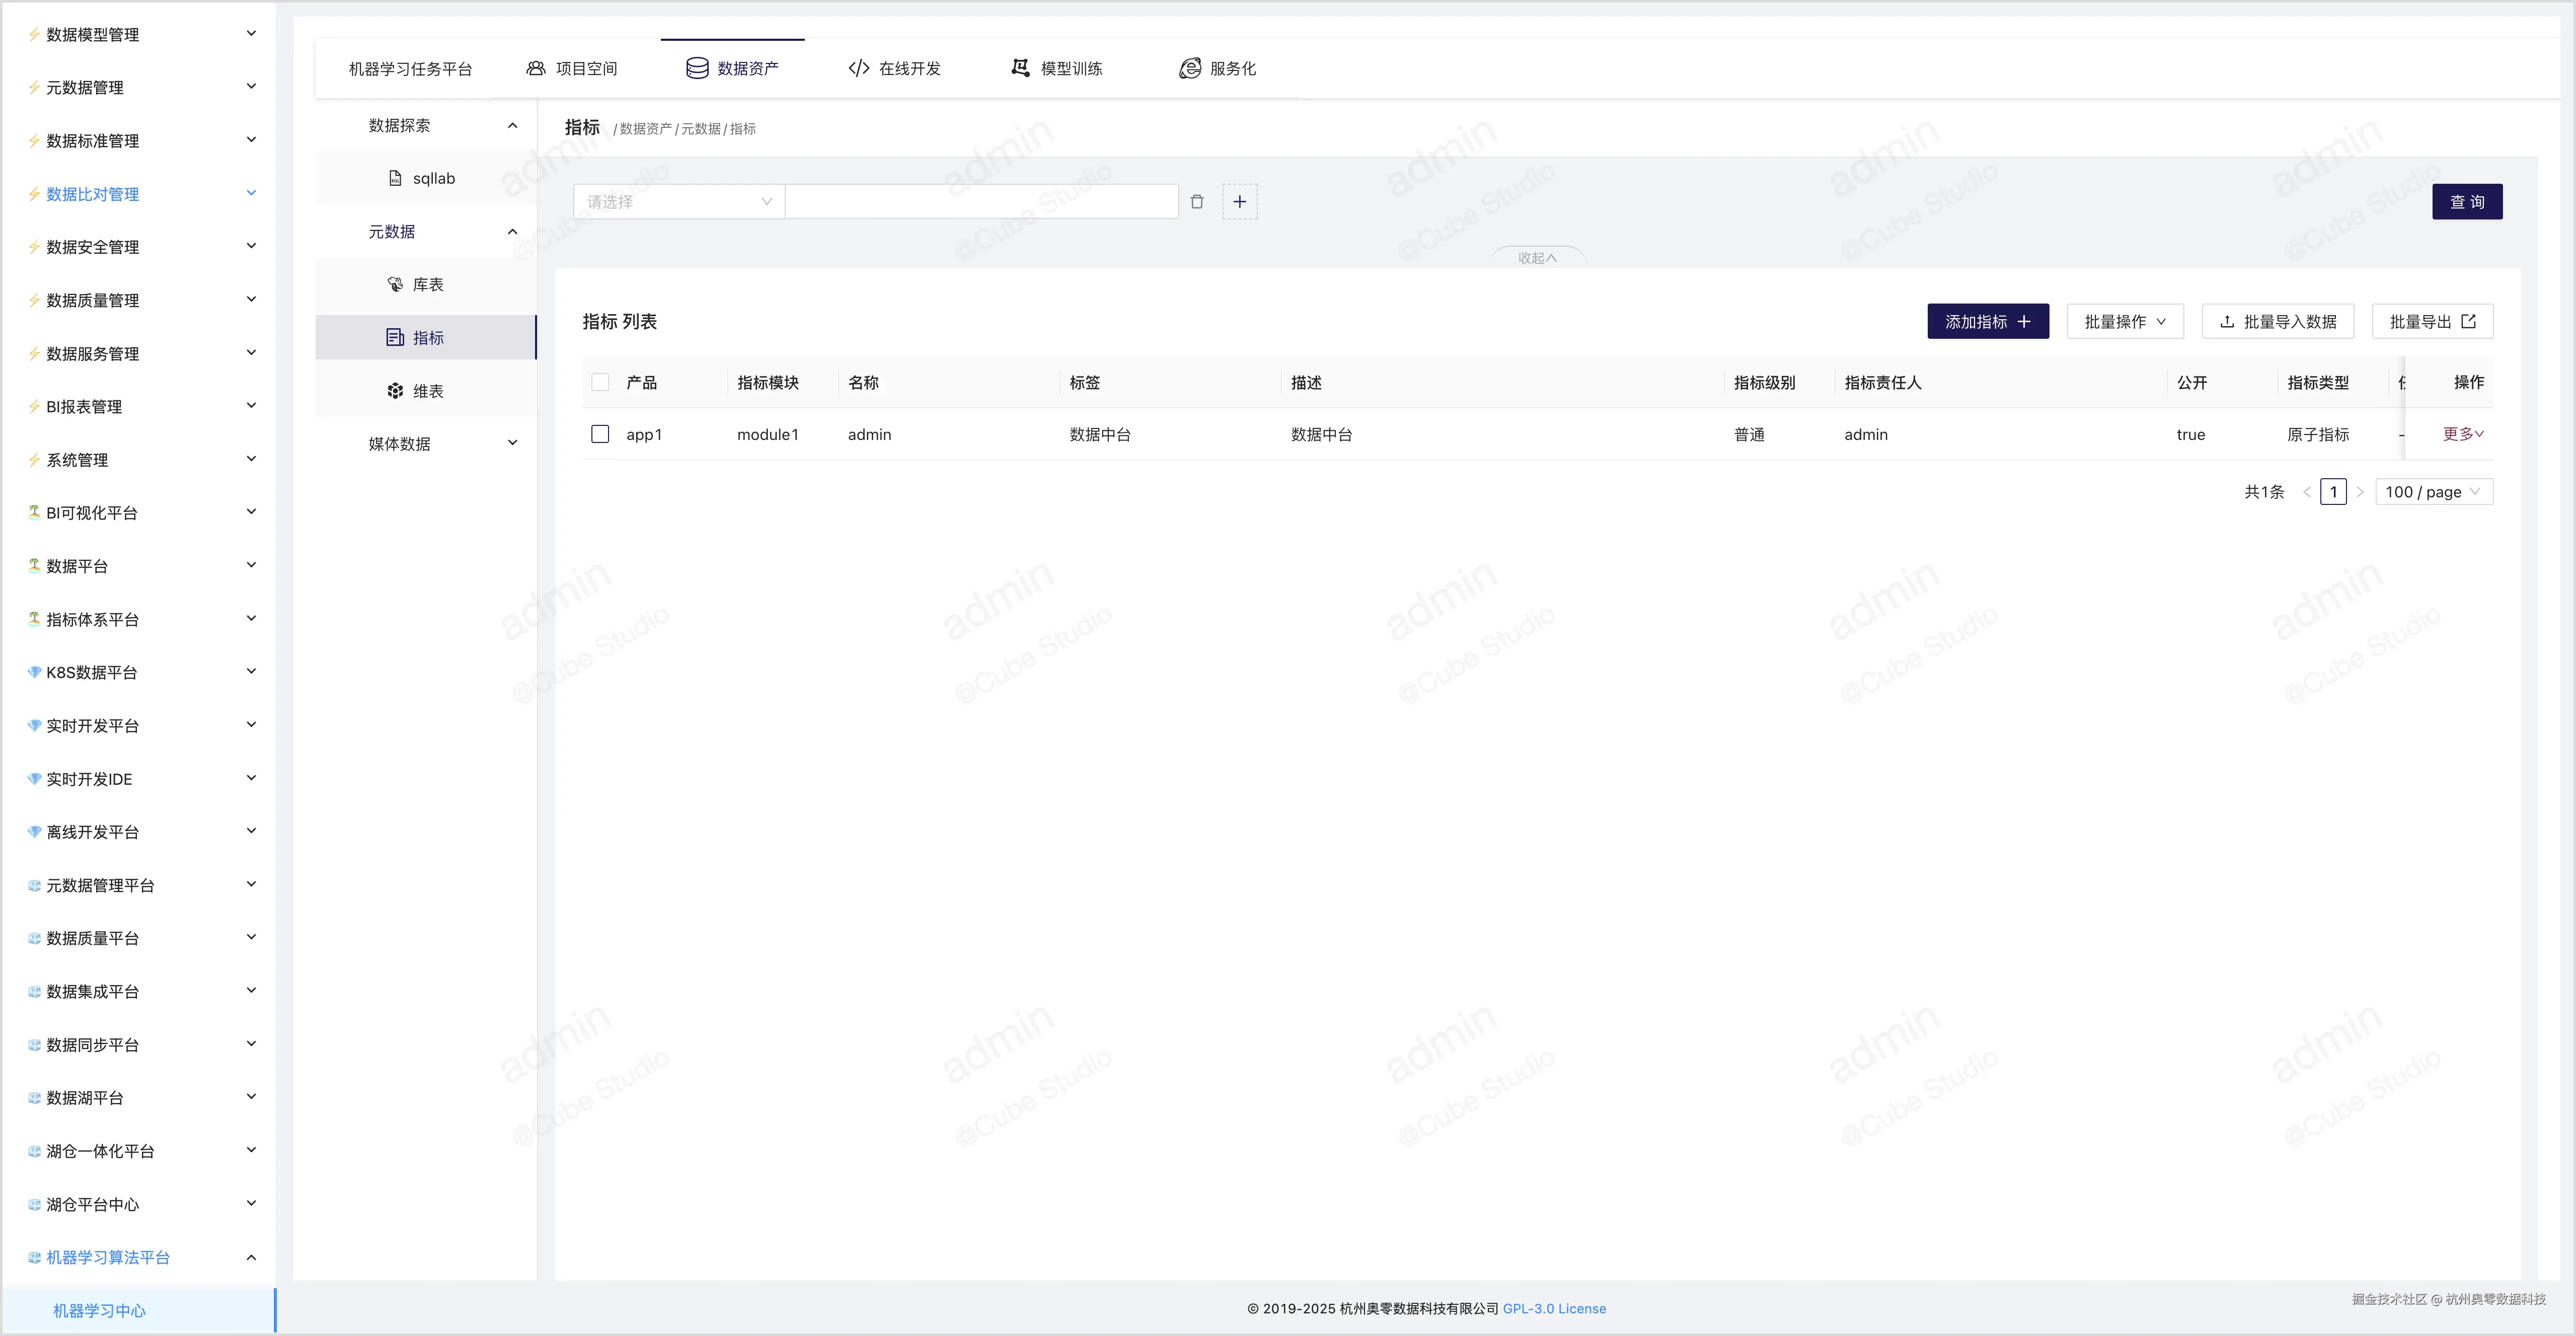Click the trash icon beside the filter input
The height and width of the screenshot is (1336, 2576).
[x=1196, y=202]
